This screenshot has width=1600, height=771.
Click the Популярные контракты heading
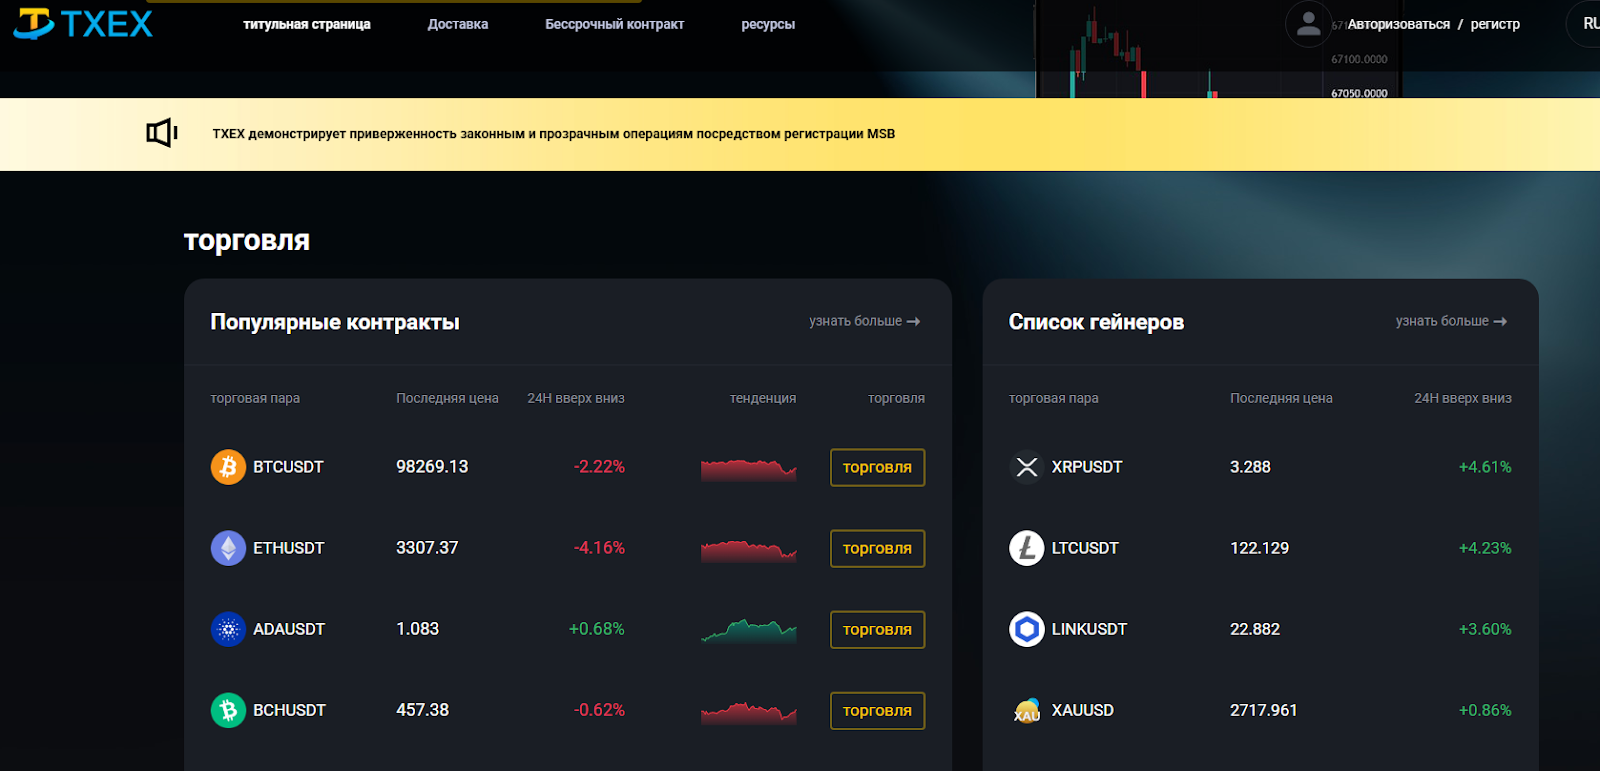(335, 322)
